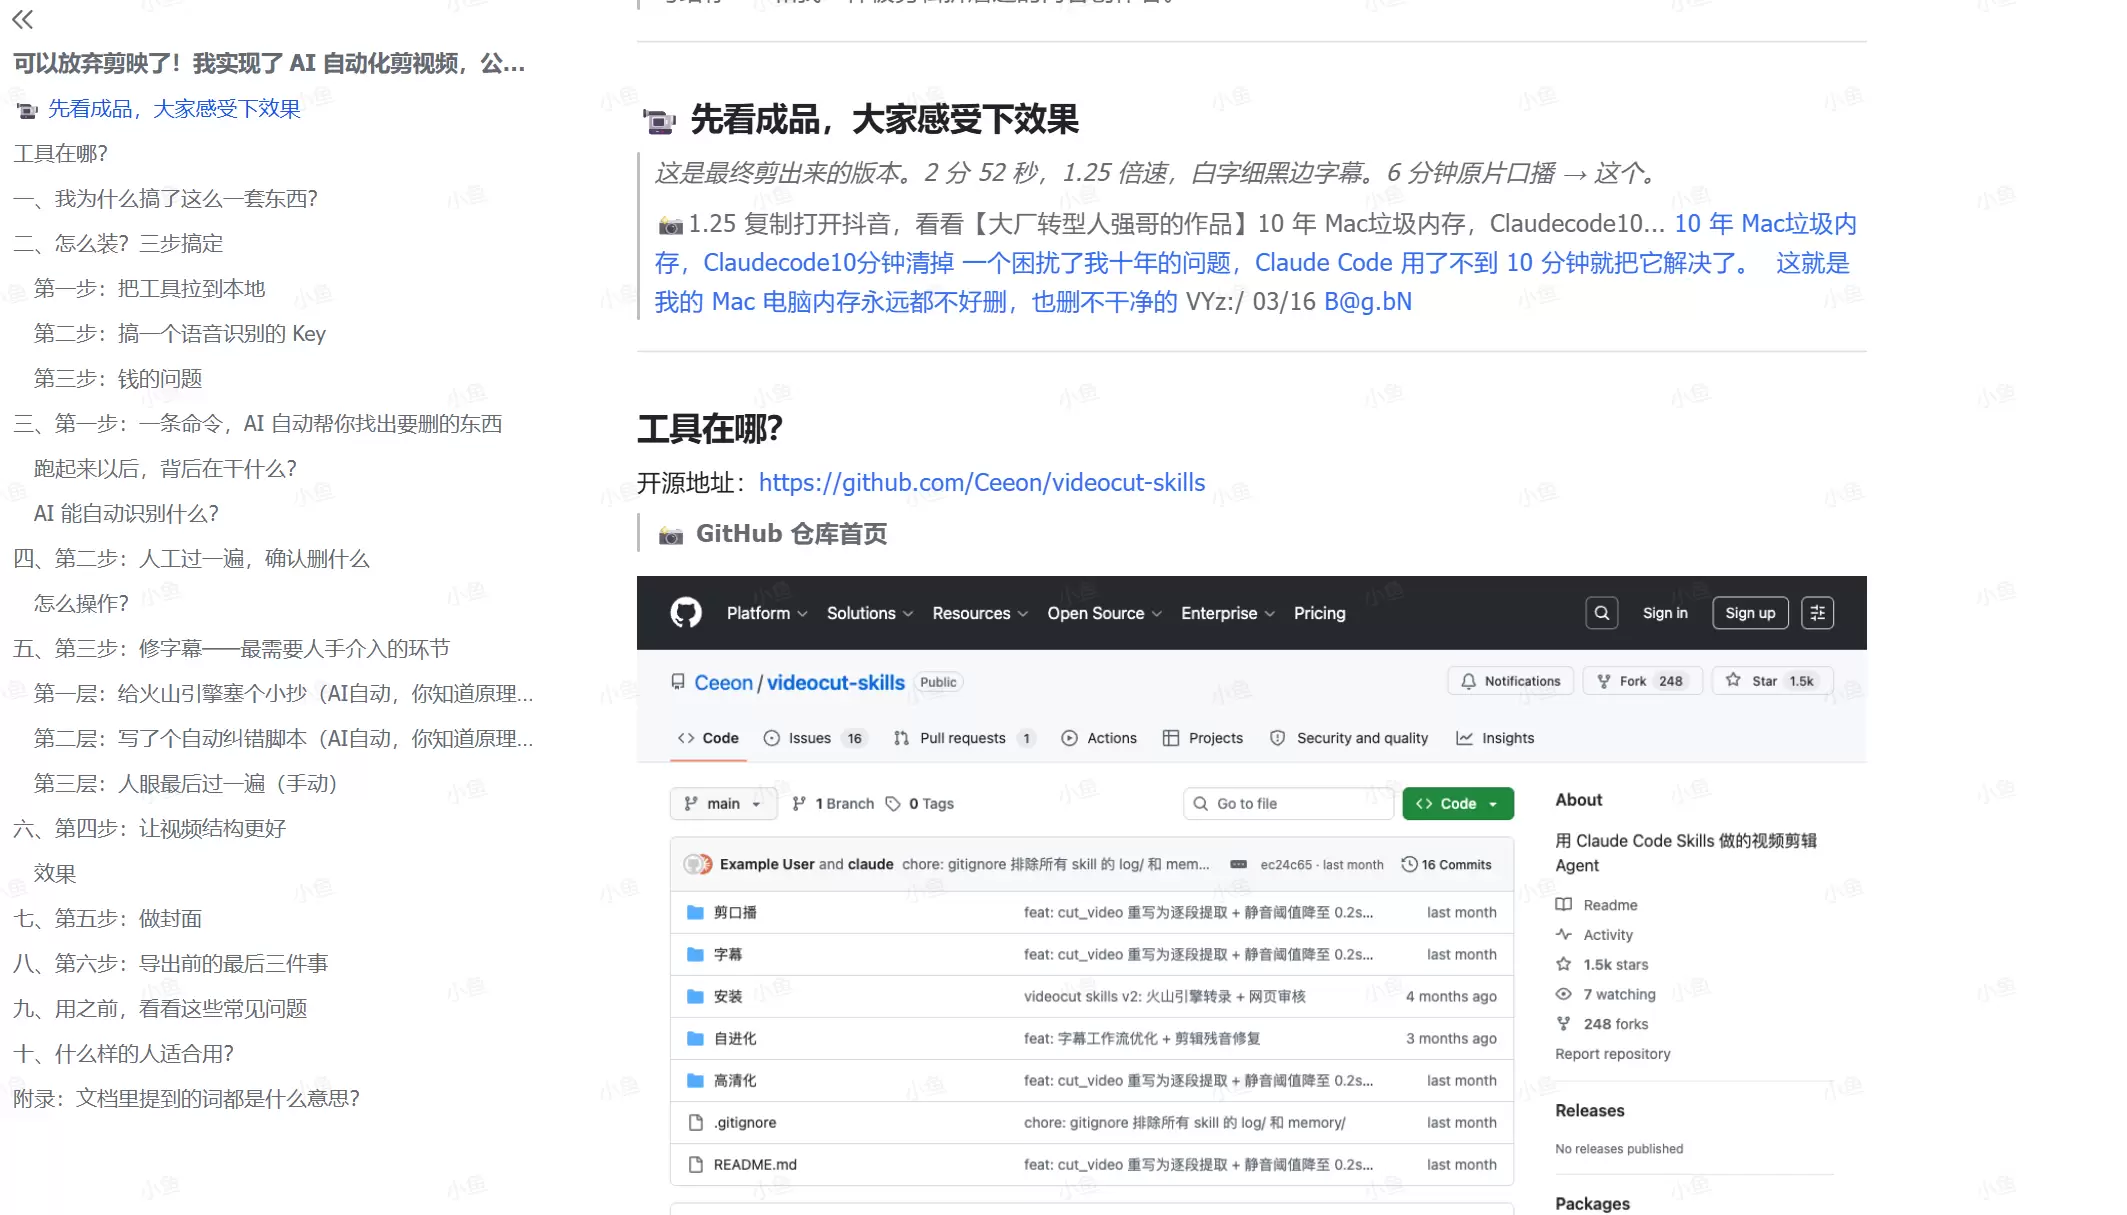Click the commit details ellipsis icon
Screen dimensions: 2127x1215
[1238, 864]
